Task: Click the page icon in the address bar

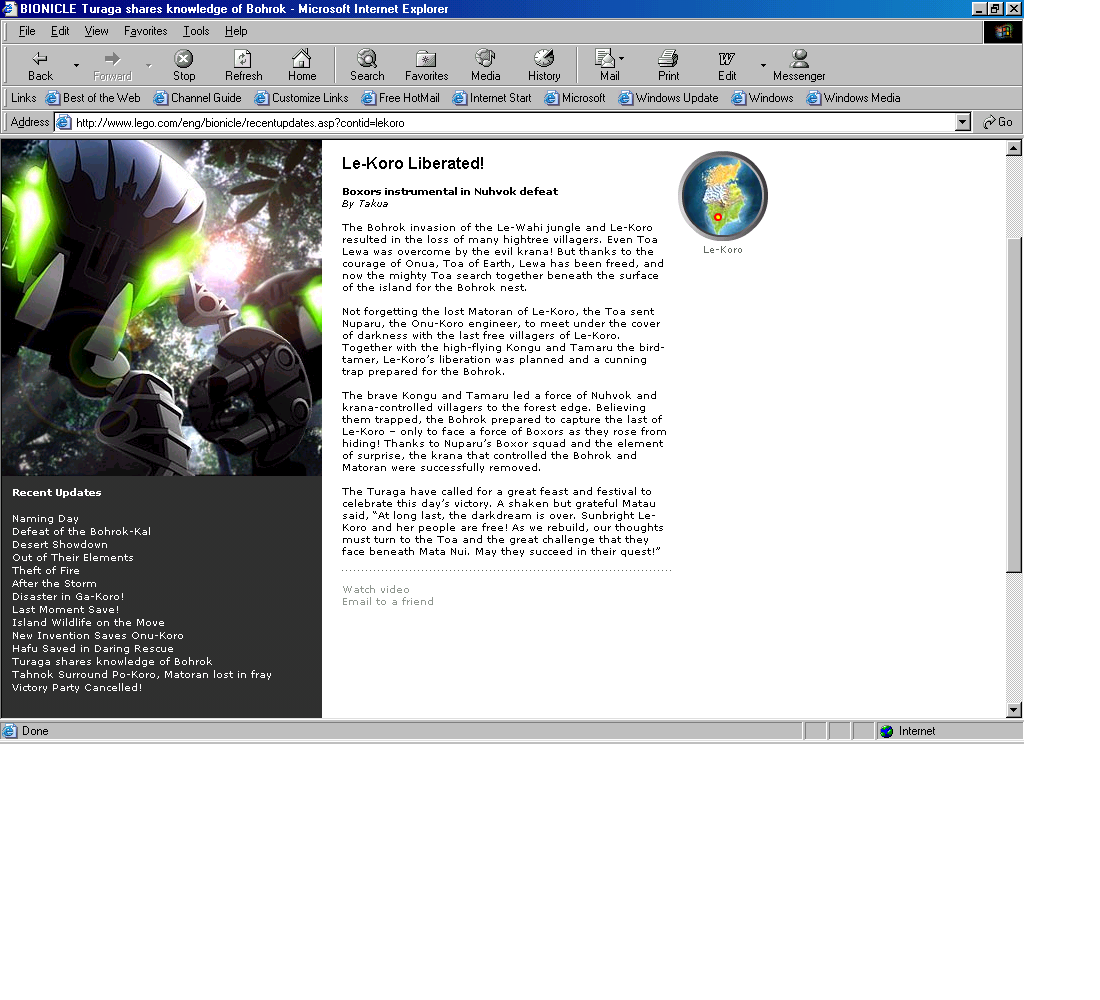Action: [64, 122]
